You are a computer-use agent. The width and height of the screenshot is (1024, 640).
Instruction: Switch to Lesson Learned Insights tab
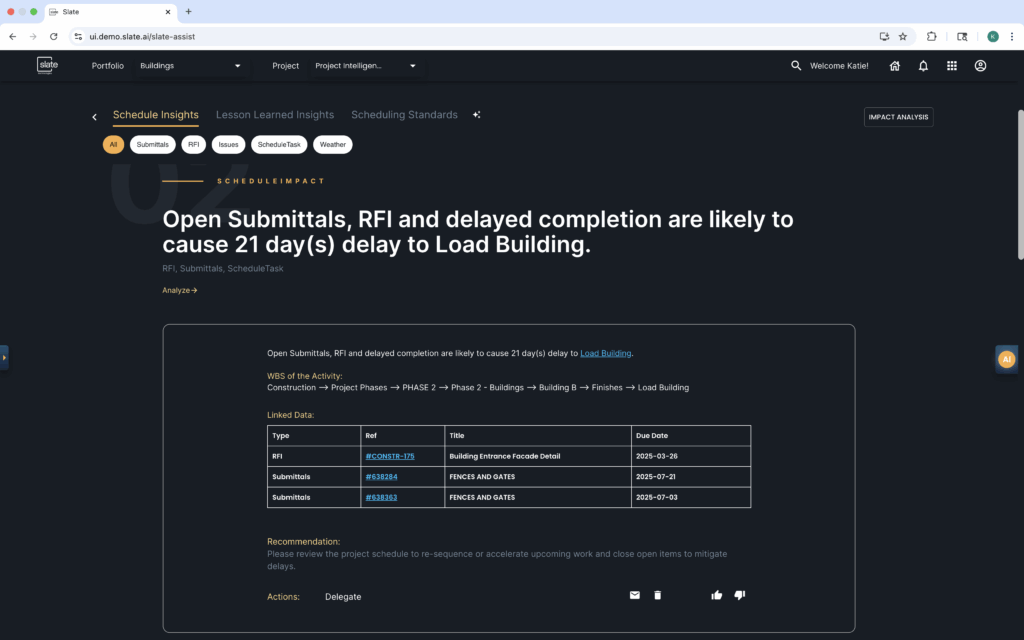pos(275,114)
